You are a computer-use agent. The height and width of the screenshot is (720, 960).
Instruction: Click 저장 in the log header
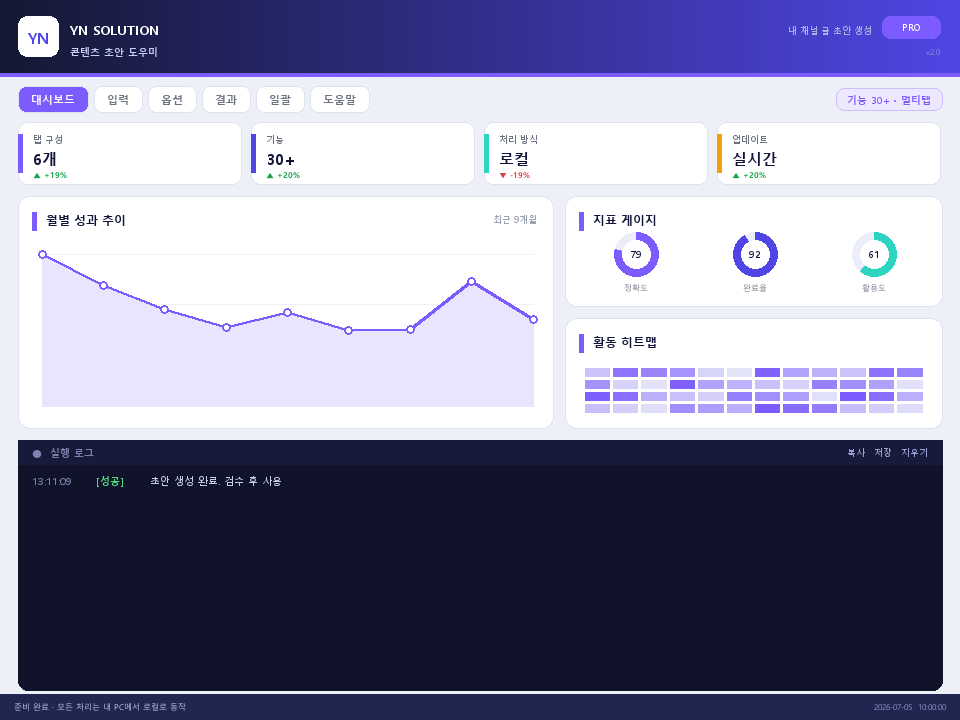pyautogui.click(x=883, y=452)
